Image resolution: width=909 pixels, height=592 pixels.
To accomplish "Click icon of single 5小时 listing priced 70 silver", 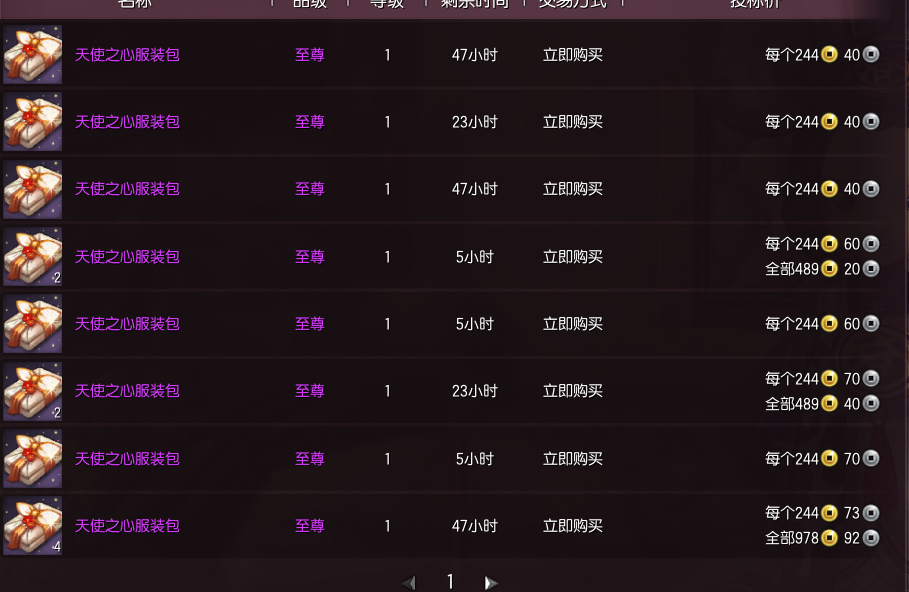I will click(x=33, y=459).
